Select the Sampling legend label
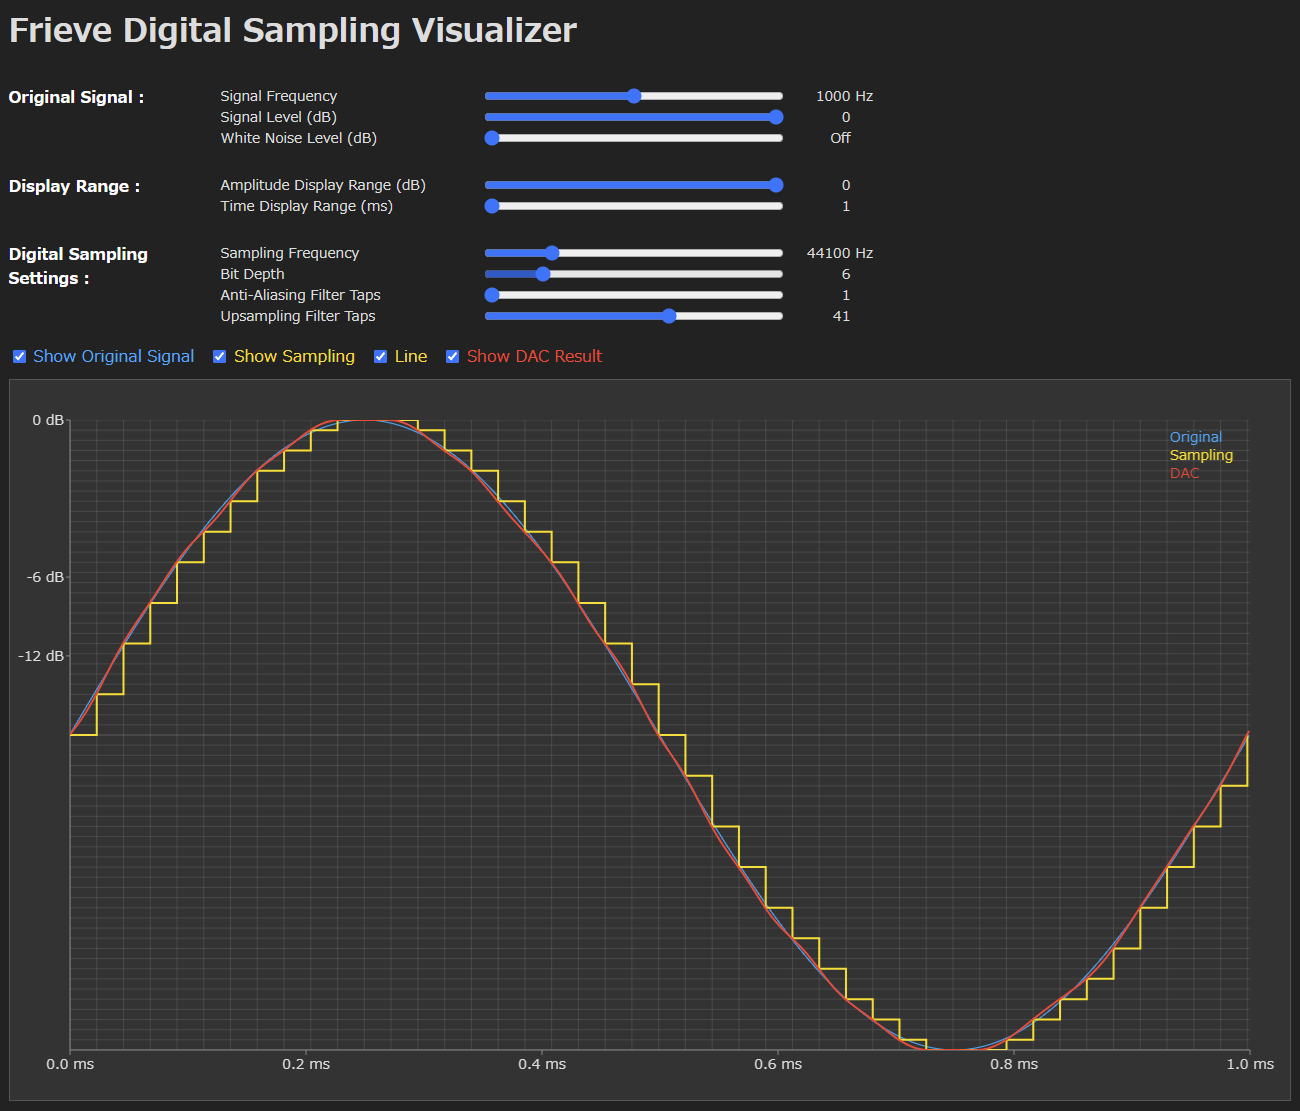The height and width of the screenshot is (1111, 1300). point(1201,455)
